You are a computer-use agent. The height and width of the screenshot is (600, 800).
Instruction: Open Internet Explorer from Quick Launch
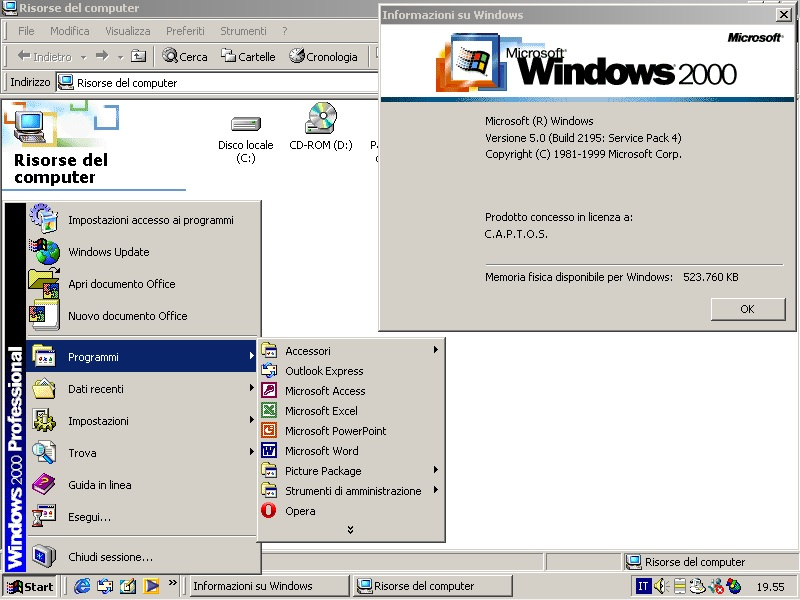82,586
